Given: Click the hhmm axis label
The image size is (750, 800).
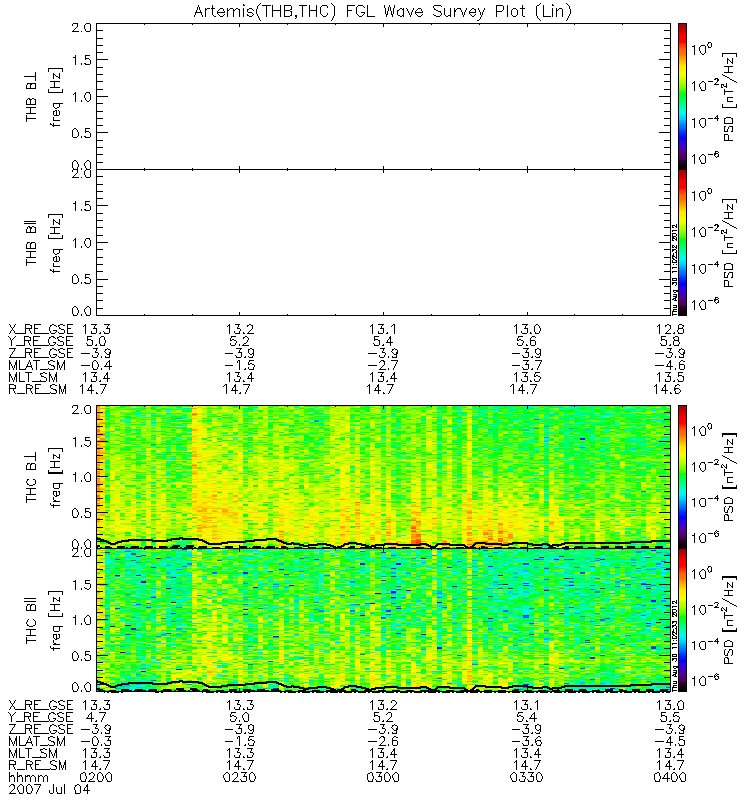Looking at the screenshot, I should [x=29, y=777].
